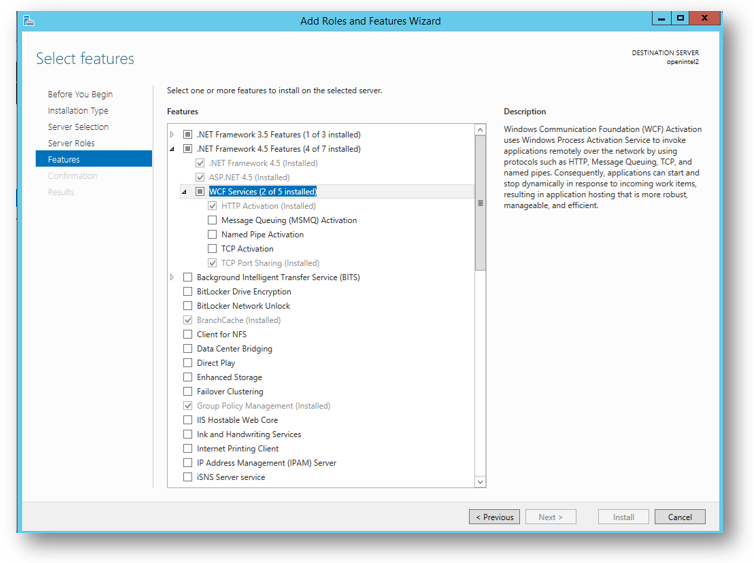This screenshot has height=563, width=754.
Task: Tick Data Center Bridging checkbox
Action: click(188, 349)
